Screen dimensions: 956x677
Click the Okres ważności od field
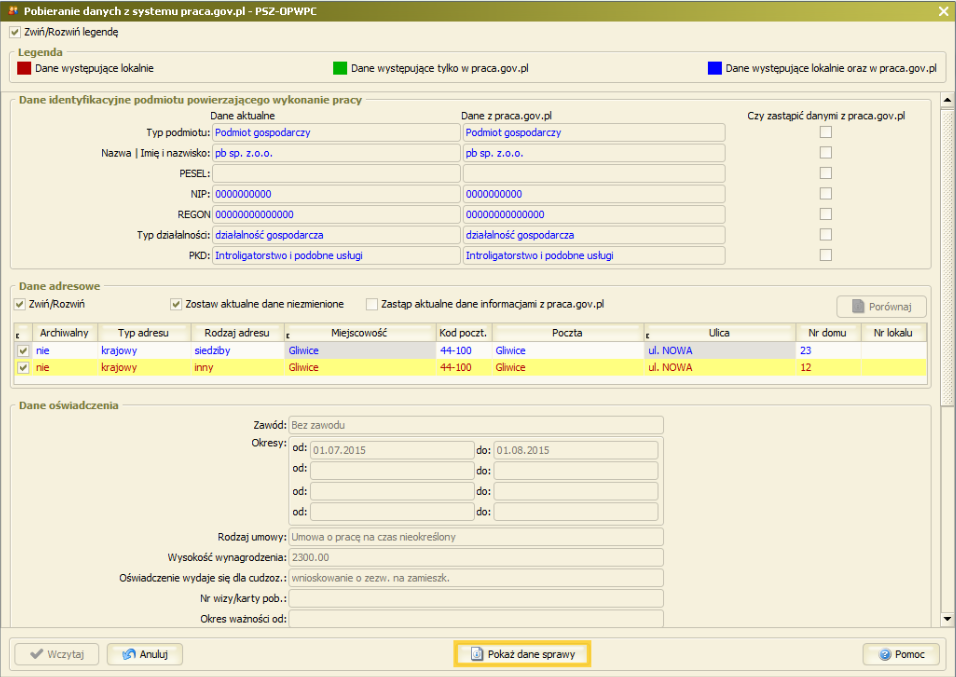[x=476, y=618]
